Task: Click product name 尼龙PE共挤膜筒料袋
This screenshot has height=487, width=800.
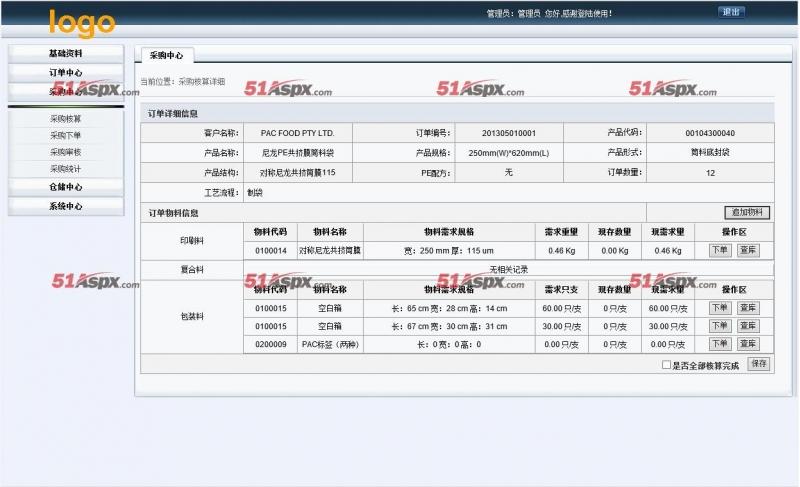Action: pos(297,152)
